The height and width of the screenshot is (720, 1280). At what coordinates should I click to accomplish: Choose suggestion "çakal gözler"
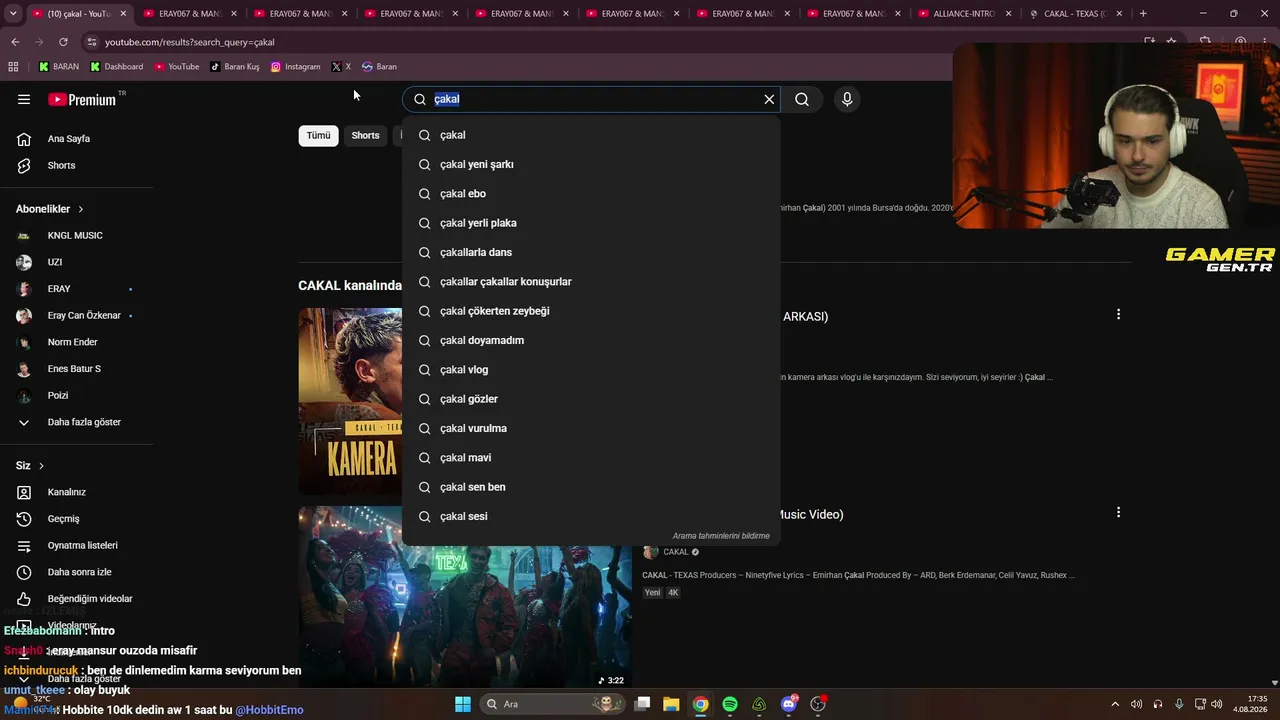coord(591,399)
